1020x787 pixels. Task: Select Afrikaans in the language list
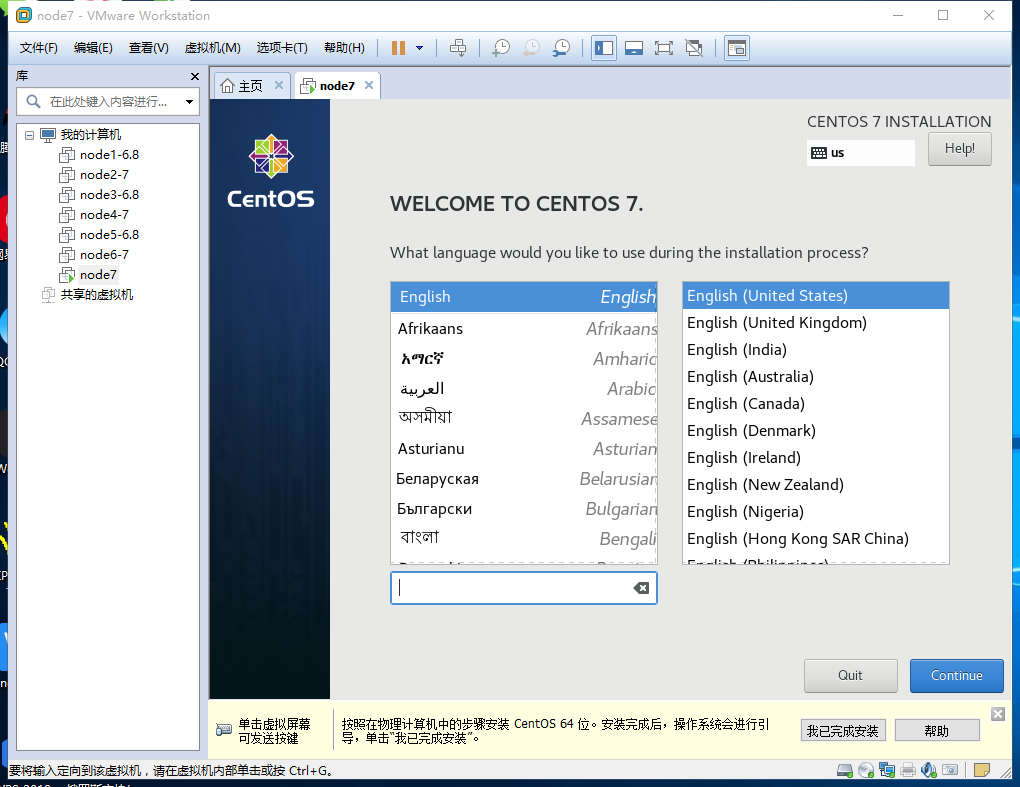click(x=524, y=328)
